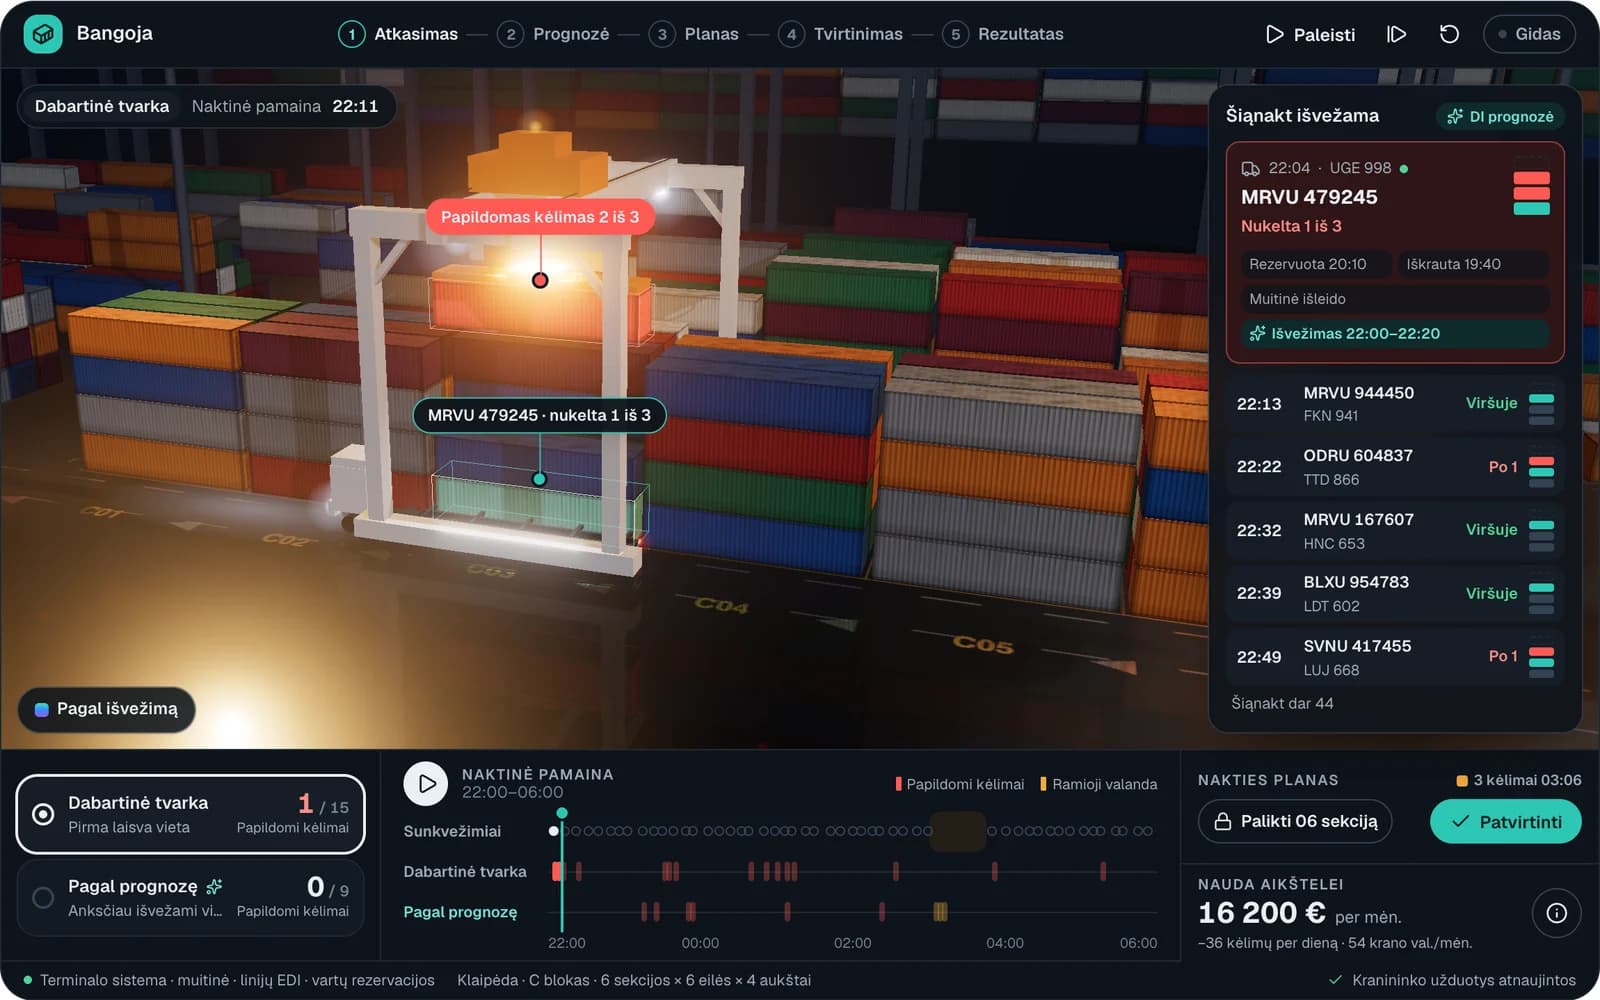Click the step-forward icon next to Paleisti
Viewport: 1600px width, 1000px height.
click(x=1397, y=34)
